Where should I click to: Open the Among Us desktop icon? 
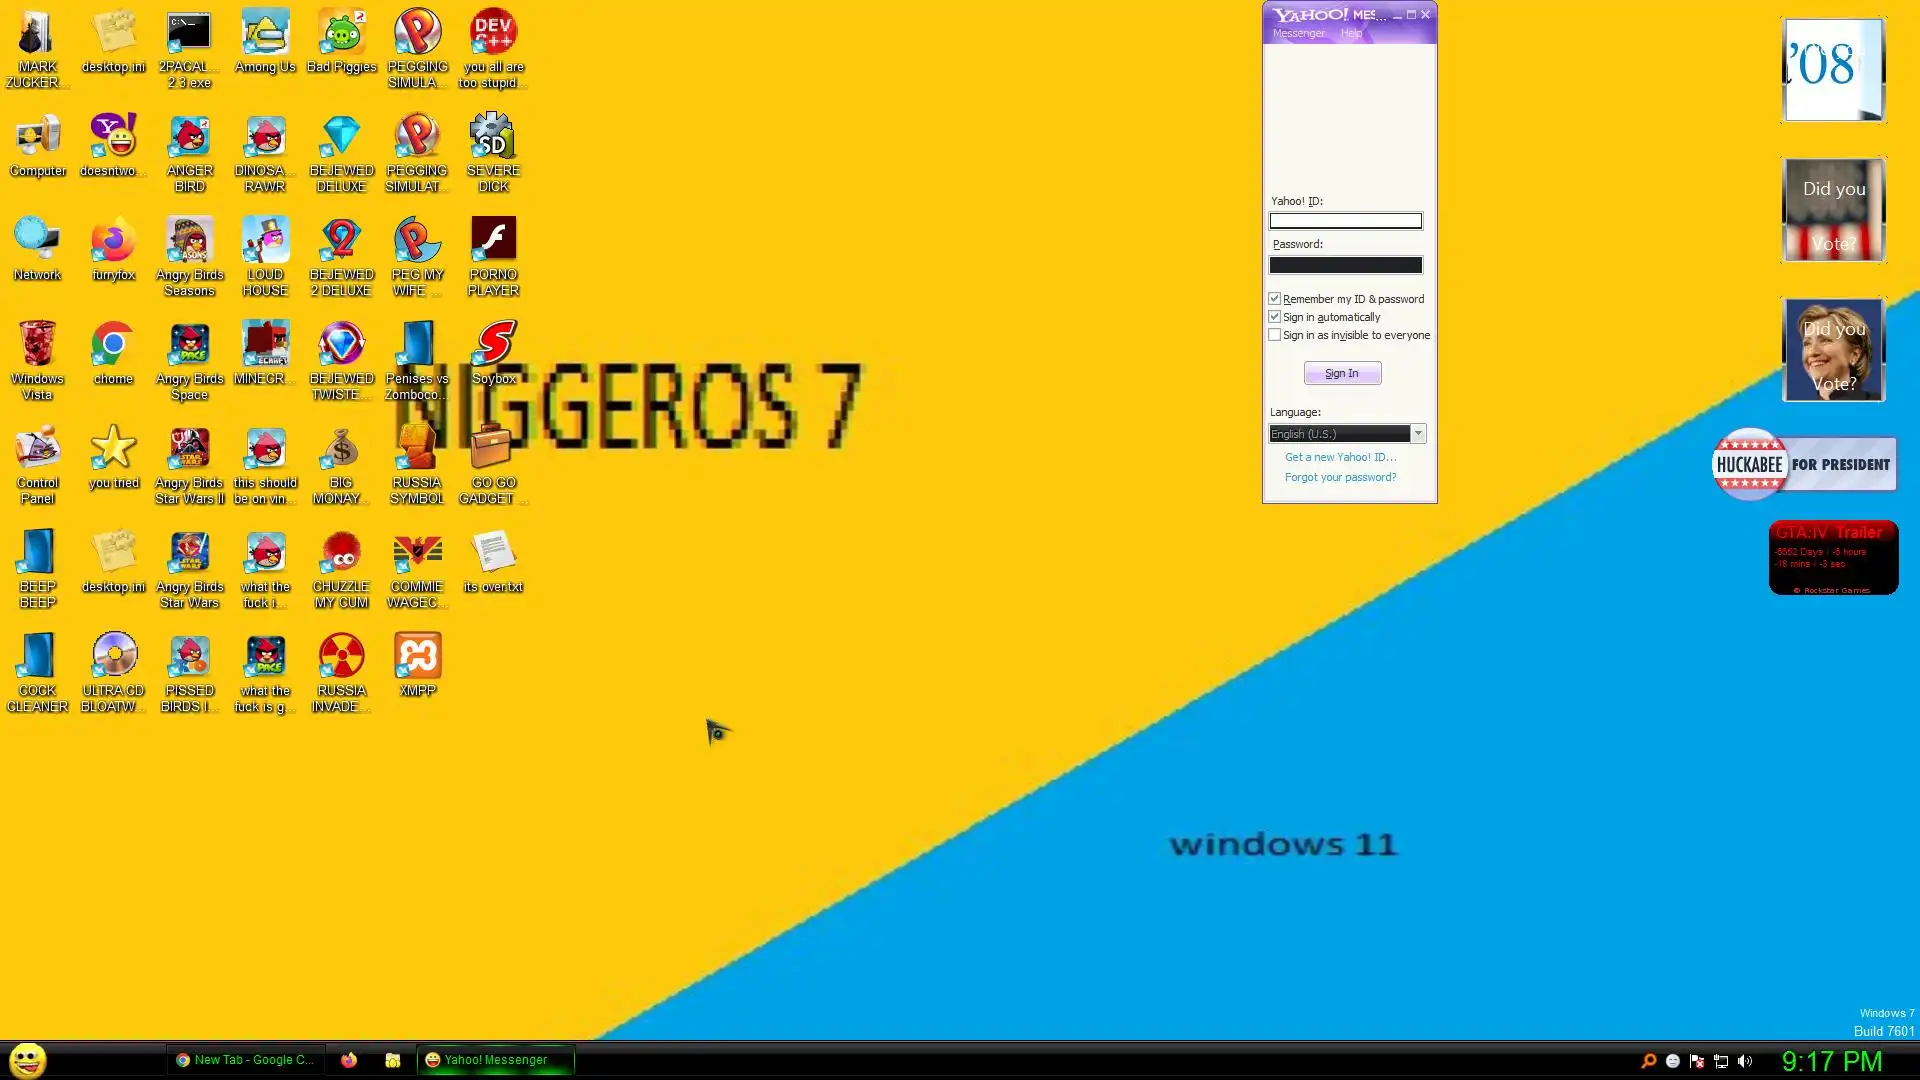[x=265, y=35]
